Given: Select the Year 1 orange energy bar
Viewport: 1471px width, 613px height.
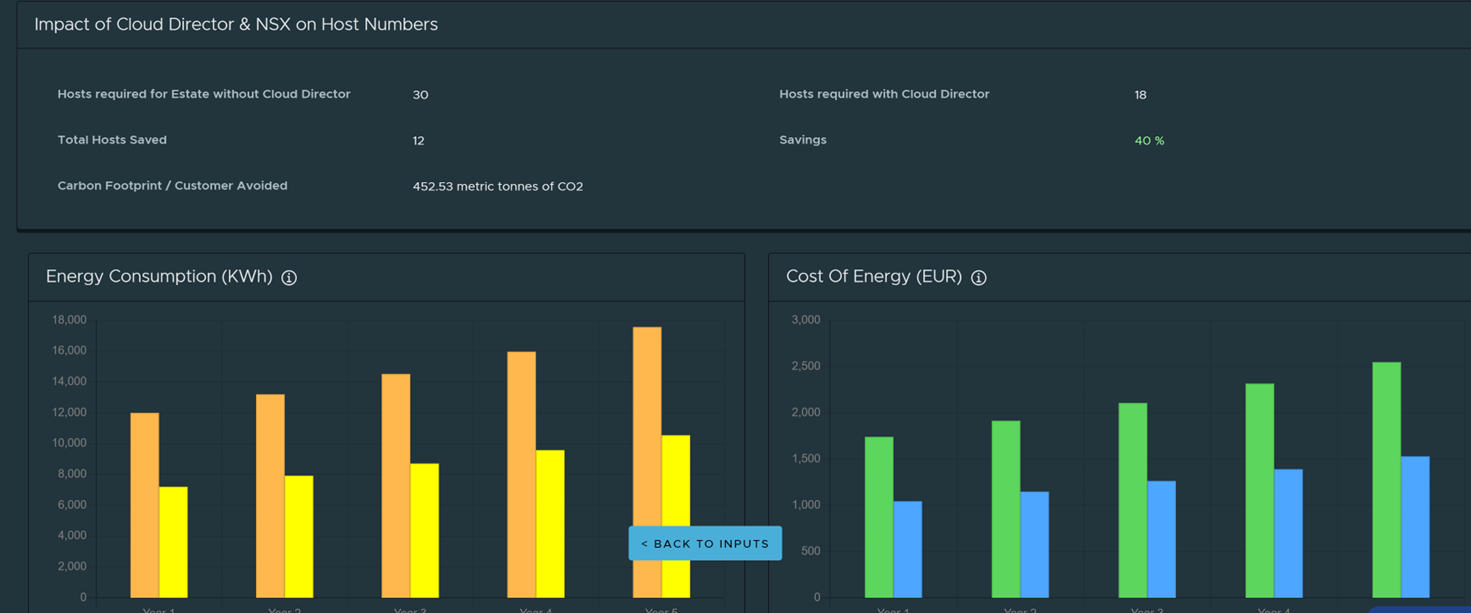Looking at the screenshot, I should (x=145, y=505).
